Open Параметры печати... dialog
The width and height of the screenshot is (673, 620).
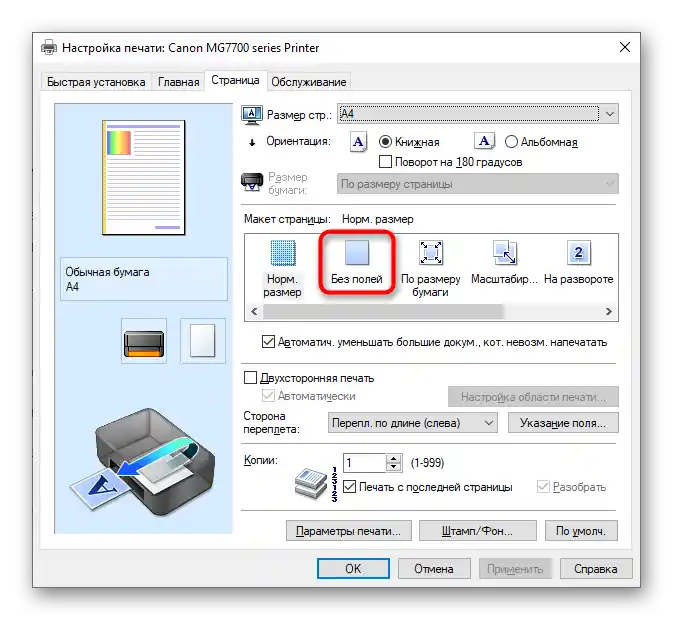(x=349, y=531)
